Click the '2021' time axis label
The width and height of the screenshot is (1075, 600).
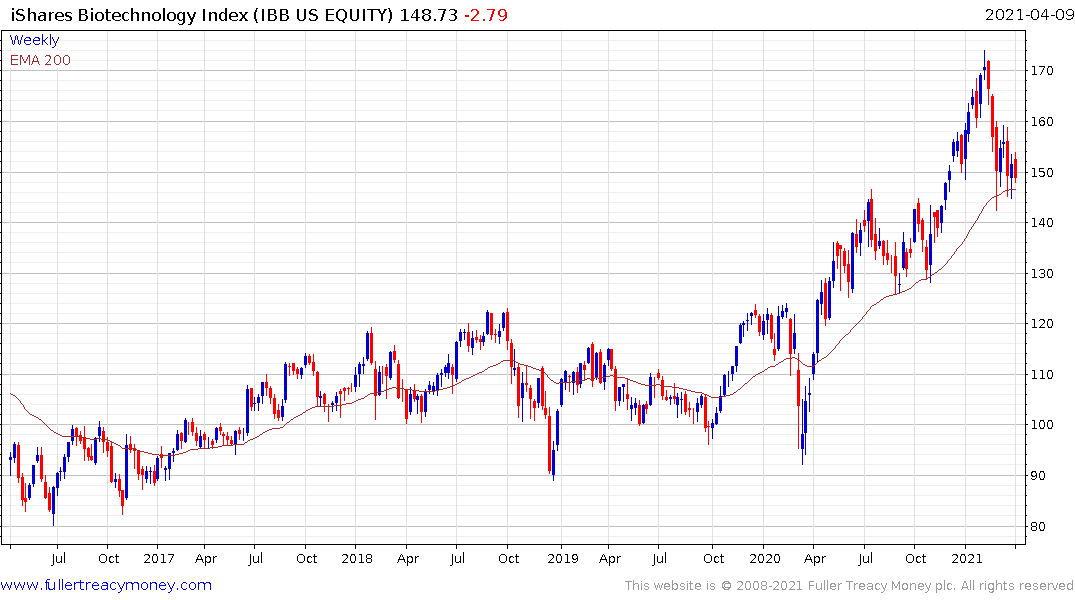tap(967, 559)
